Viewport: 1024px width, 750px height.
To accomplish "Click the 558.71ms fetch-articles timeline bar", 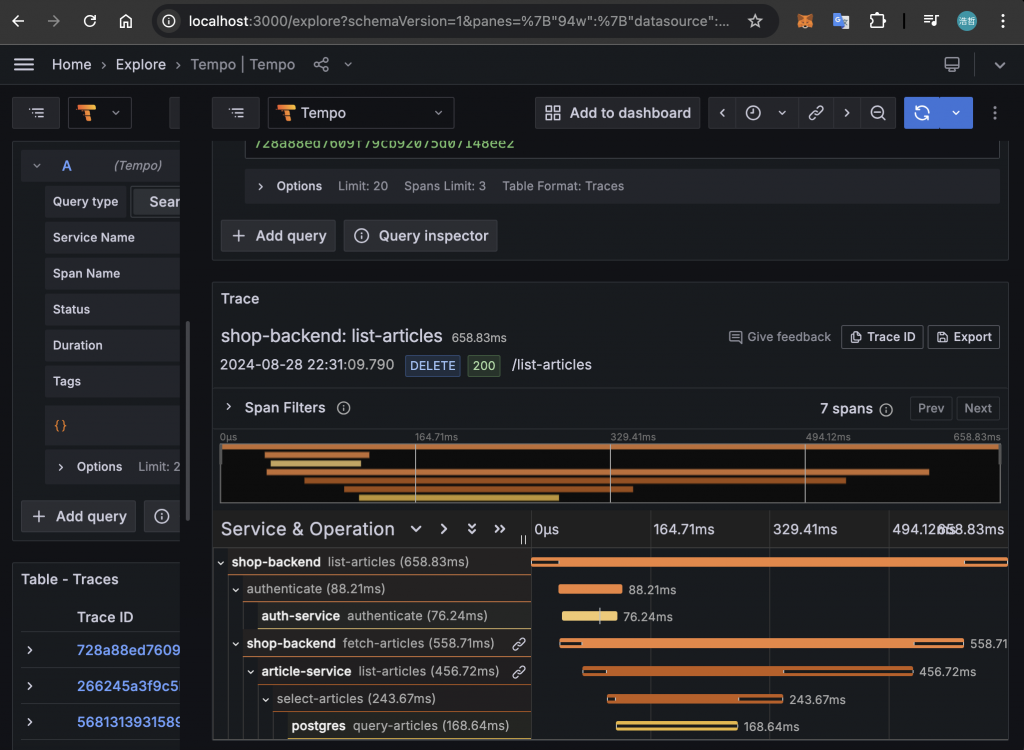I will (x=761, y=644).
